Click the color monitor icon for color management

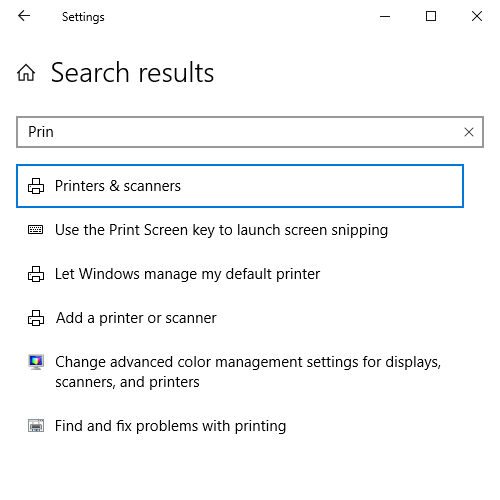click(36, 362)
